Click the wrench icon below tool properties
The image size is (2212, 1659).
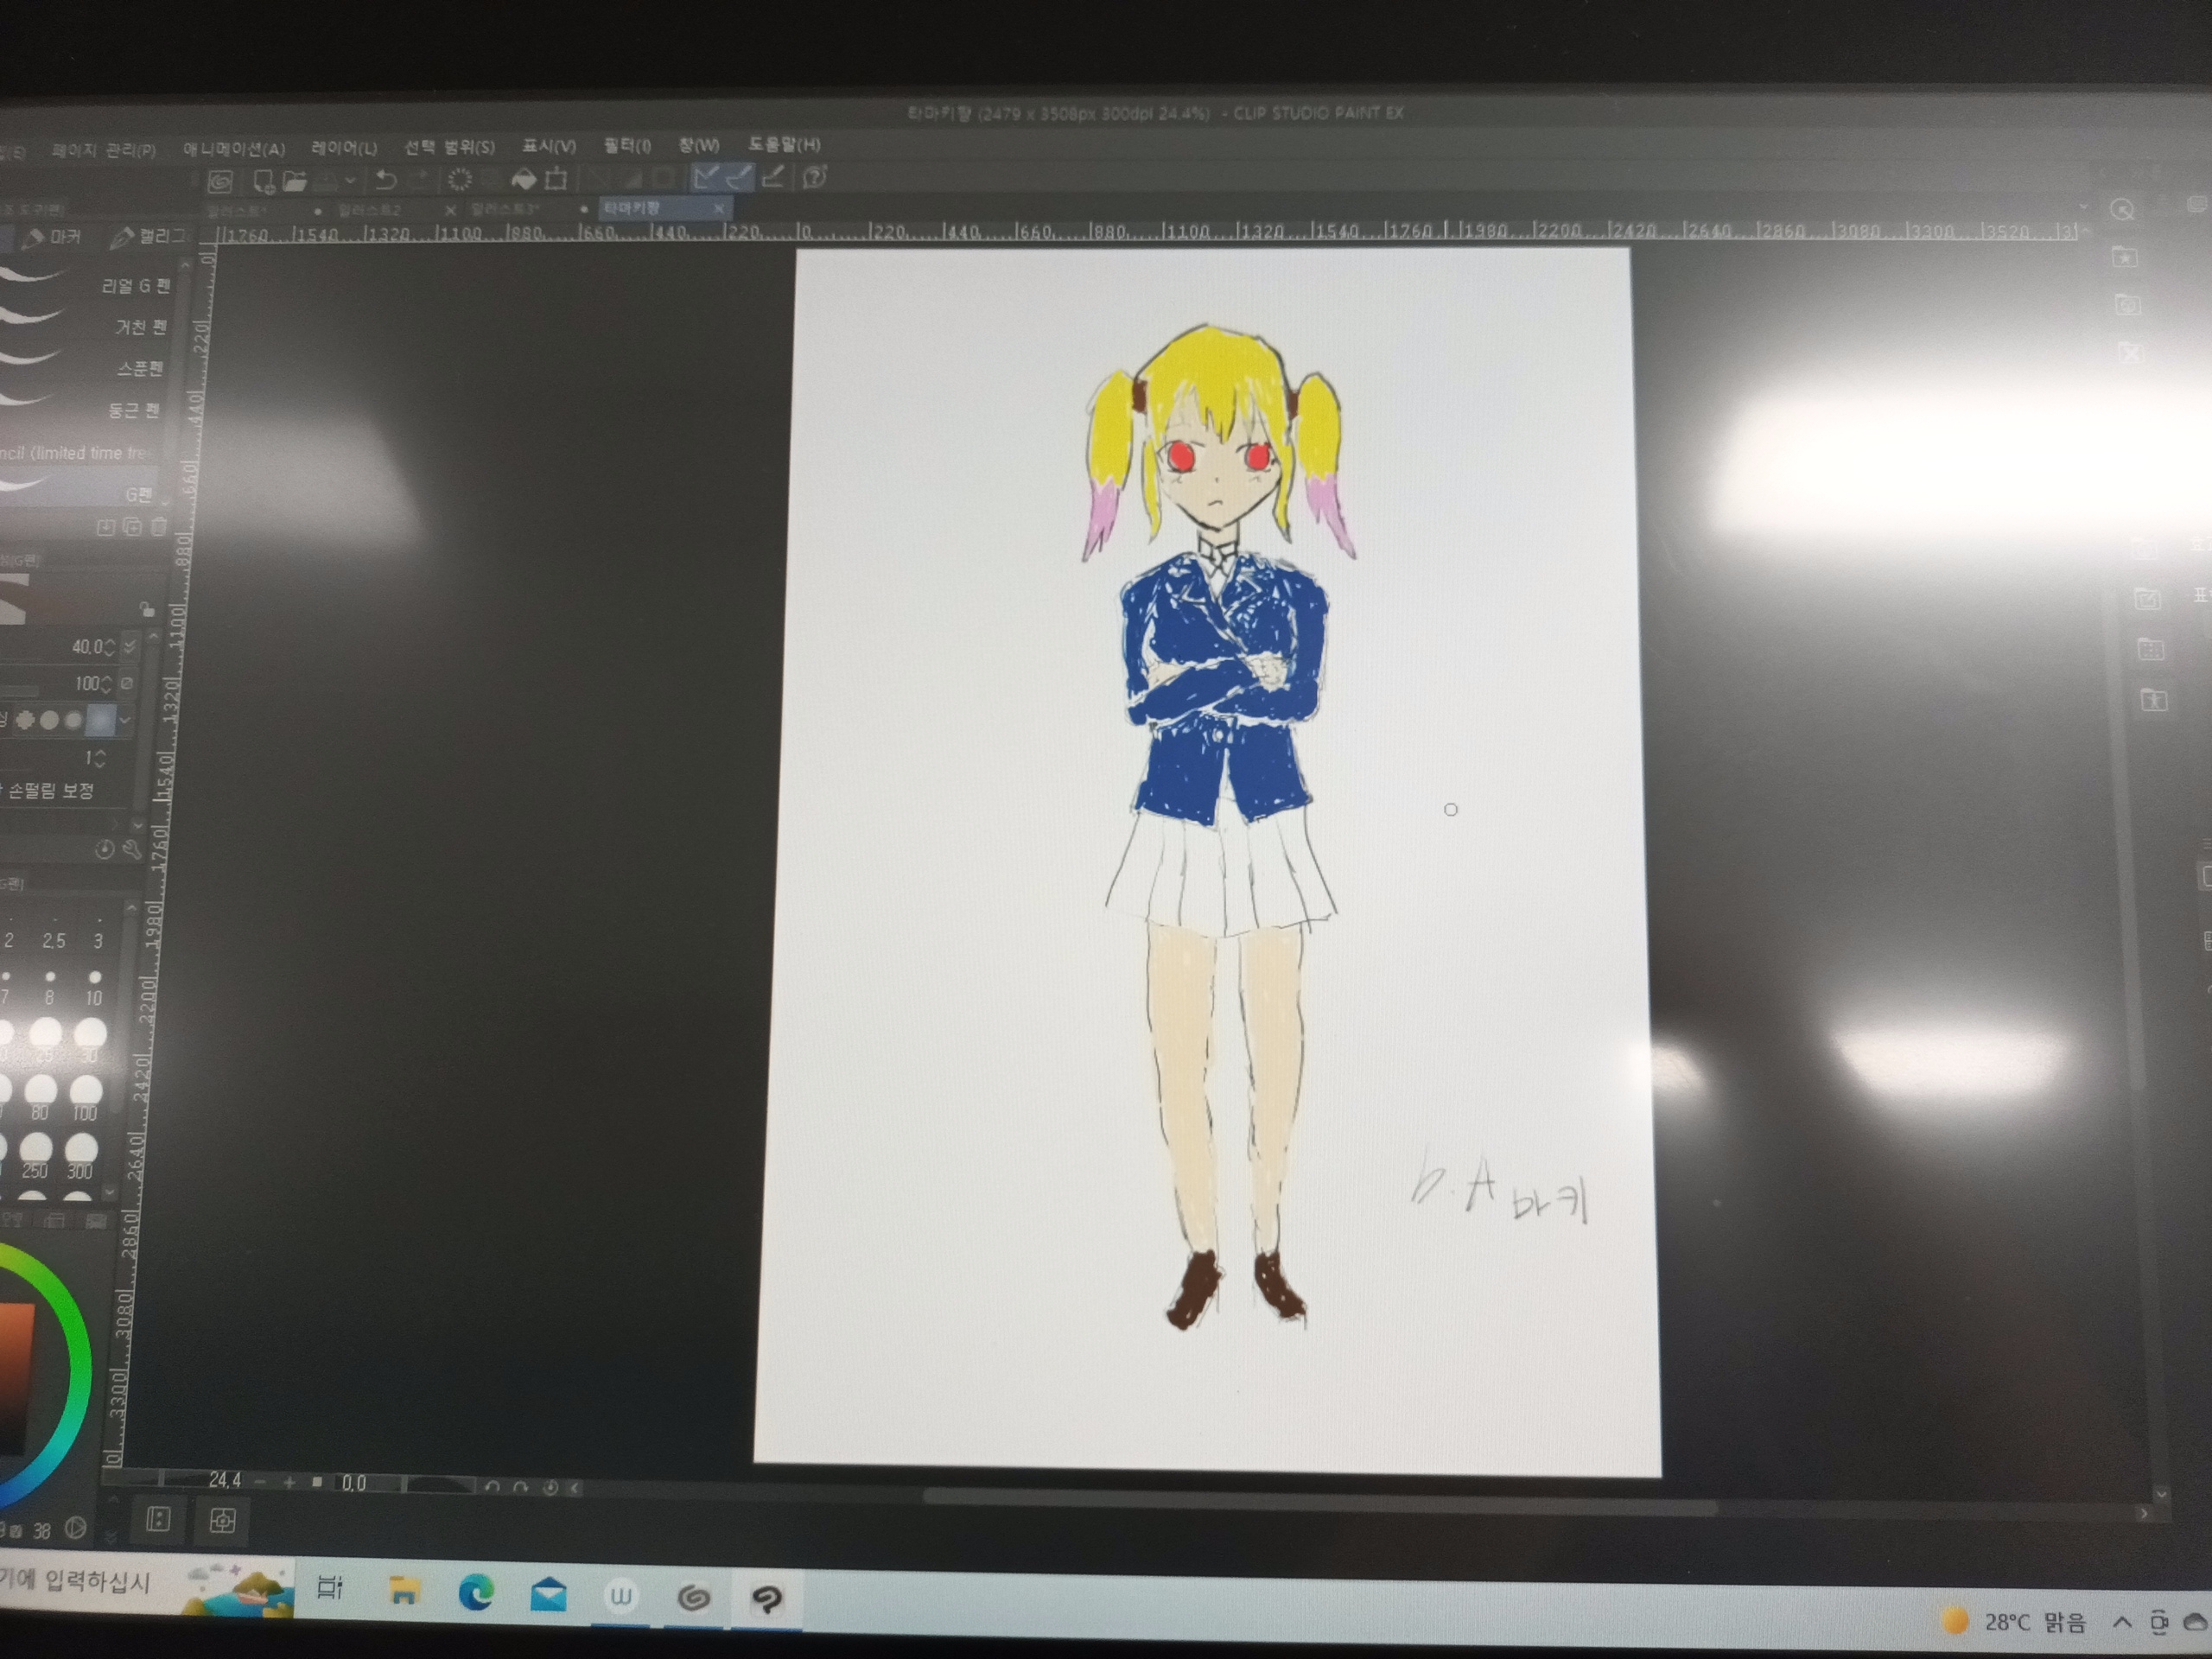(132, 850)
